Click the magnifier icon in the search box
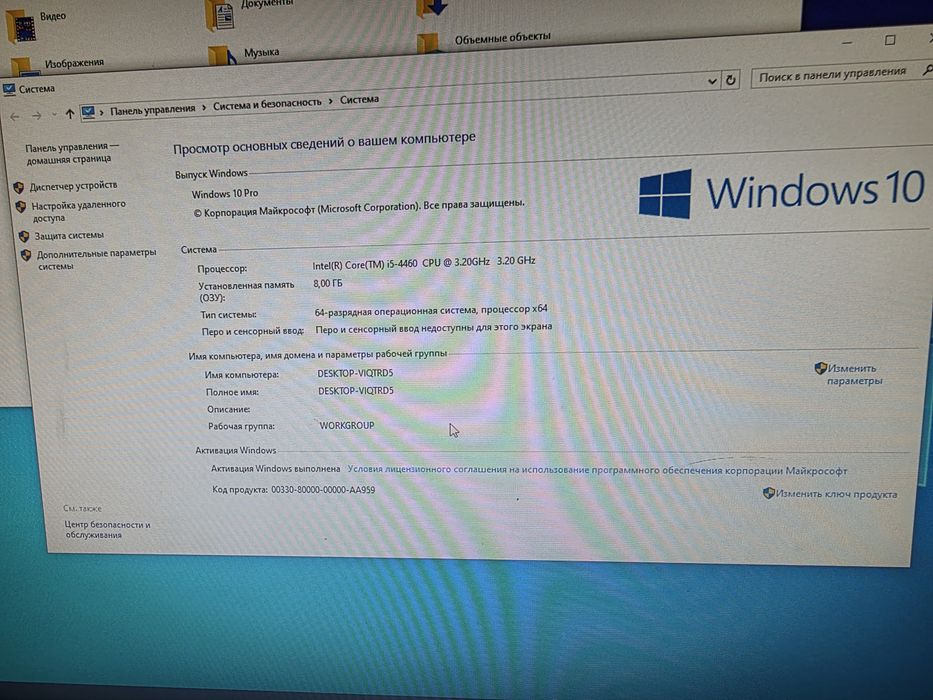 928,70
